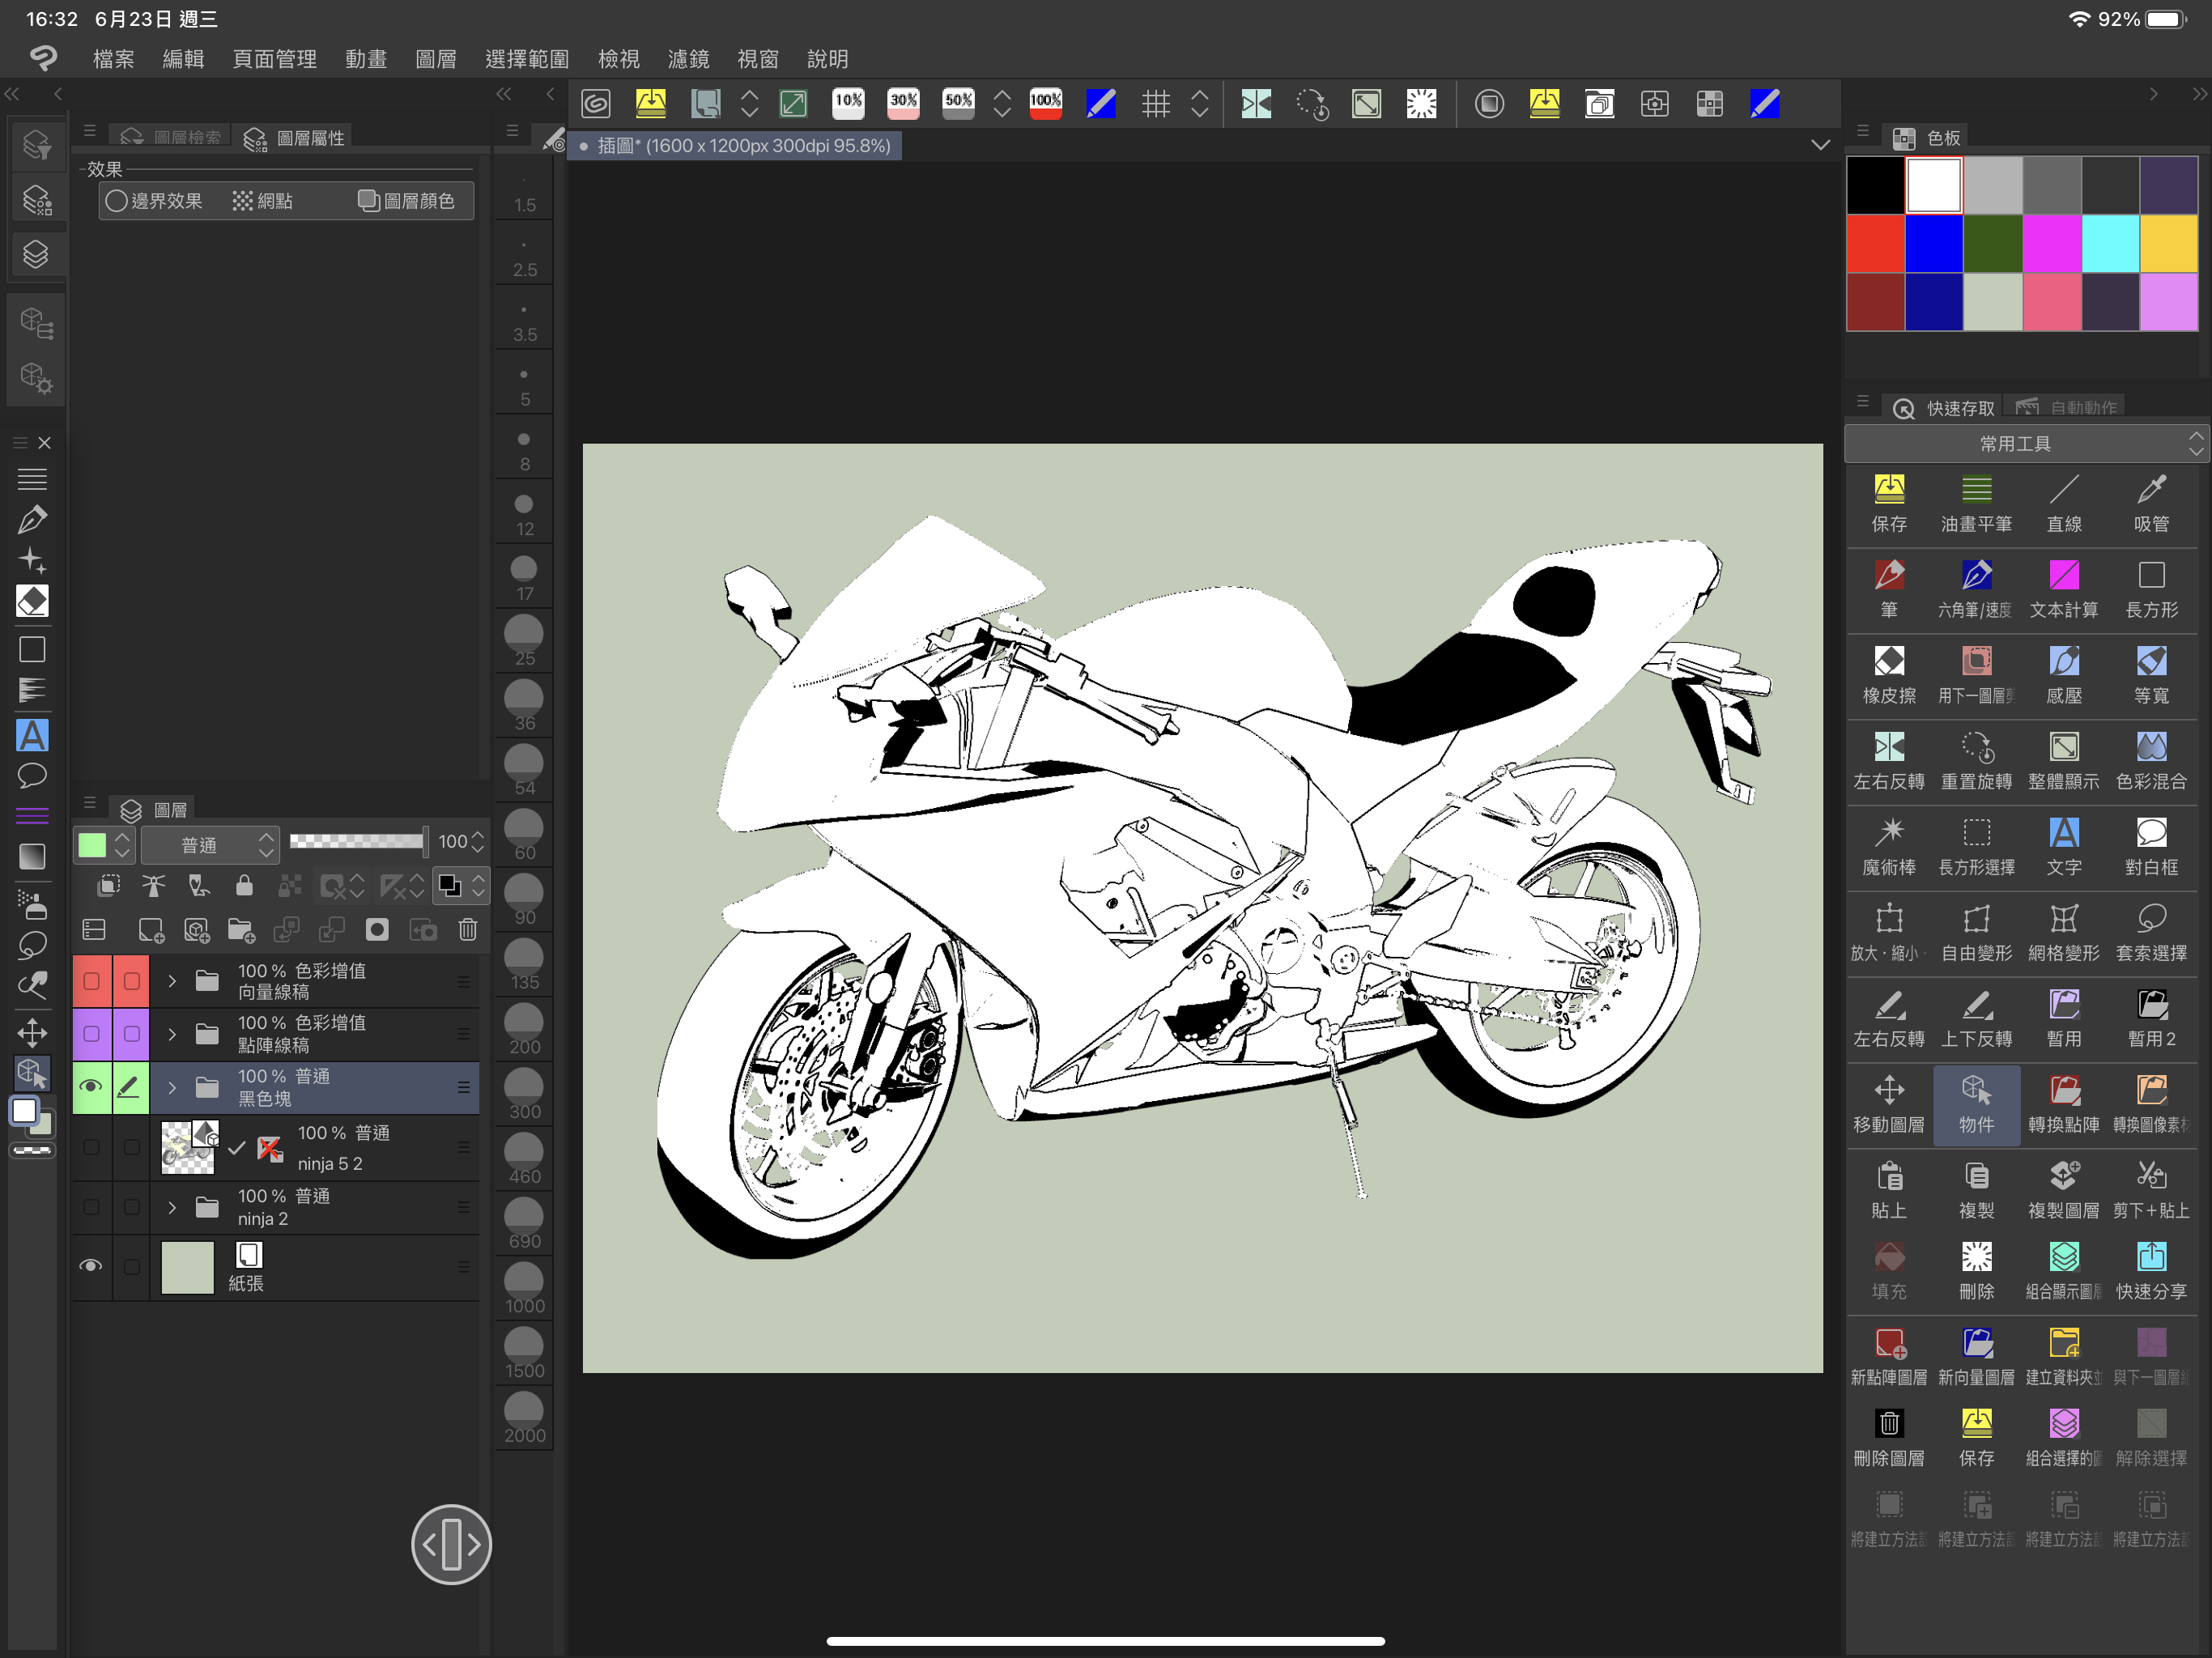Open the 編輯 menu
This screenshot has width=2212, height=1658.
tap(183, 59)
